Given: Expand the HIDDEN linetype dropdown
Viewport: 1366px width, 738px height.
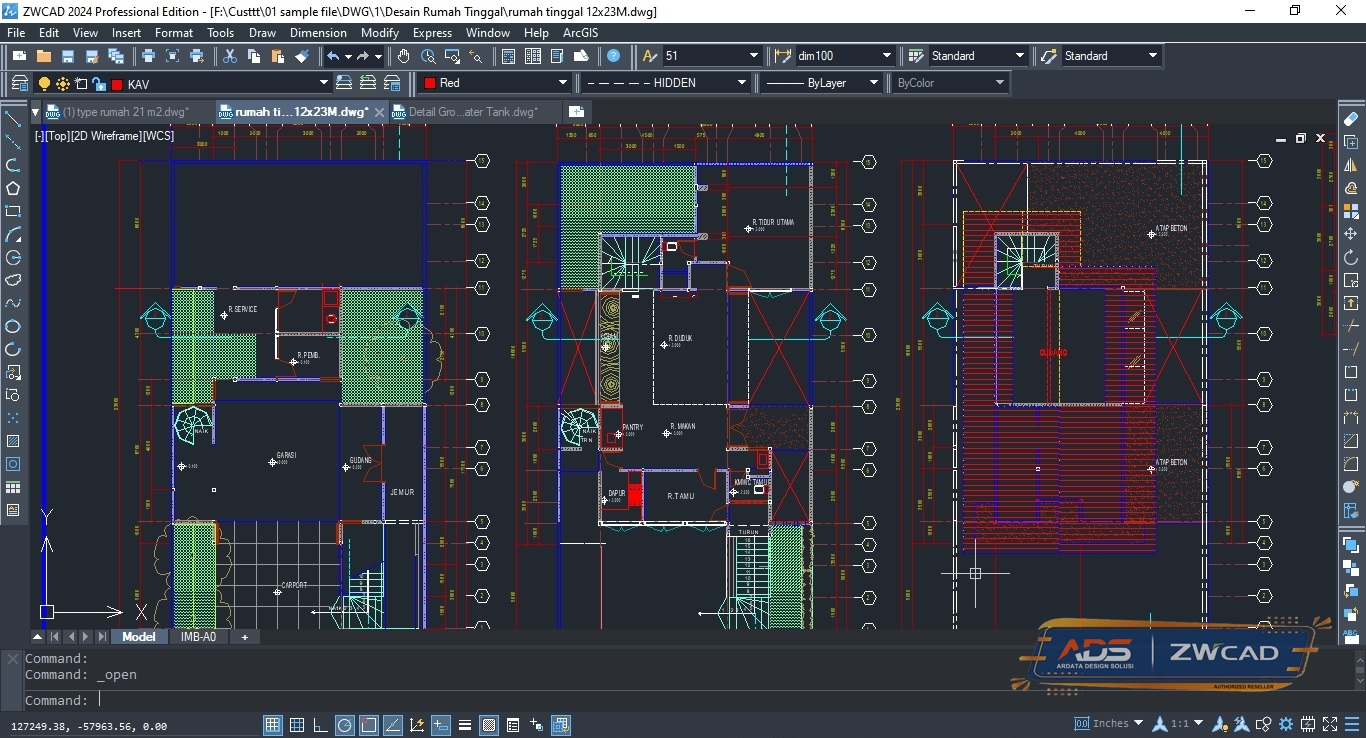Looking at the screenshot, I should point(665,83).
